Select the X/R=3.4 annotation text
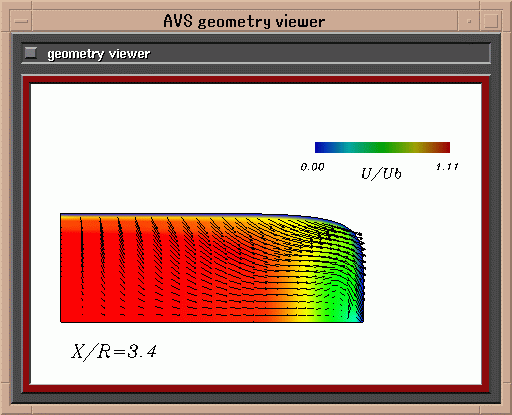The image size is (512, 415). [x=114, y=352]
